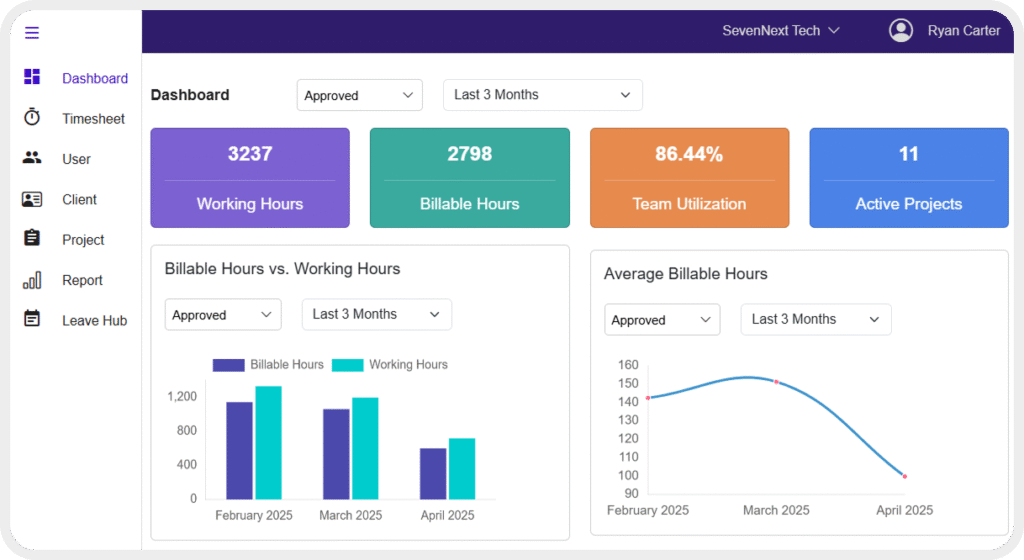Image resolution: width=1024 pixels, height=560 pixels.
Task: Click the Client ID card icon
Action: click(32, 199)
